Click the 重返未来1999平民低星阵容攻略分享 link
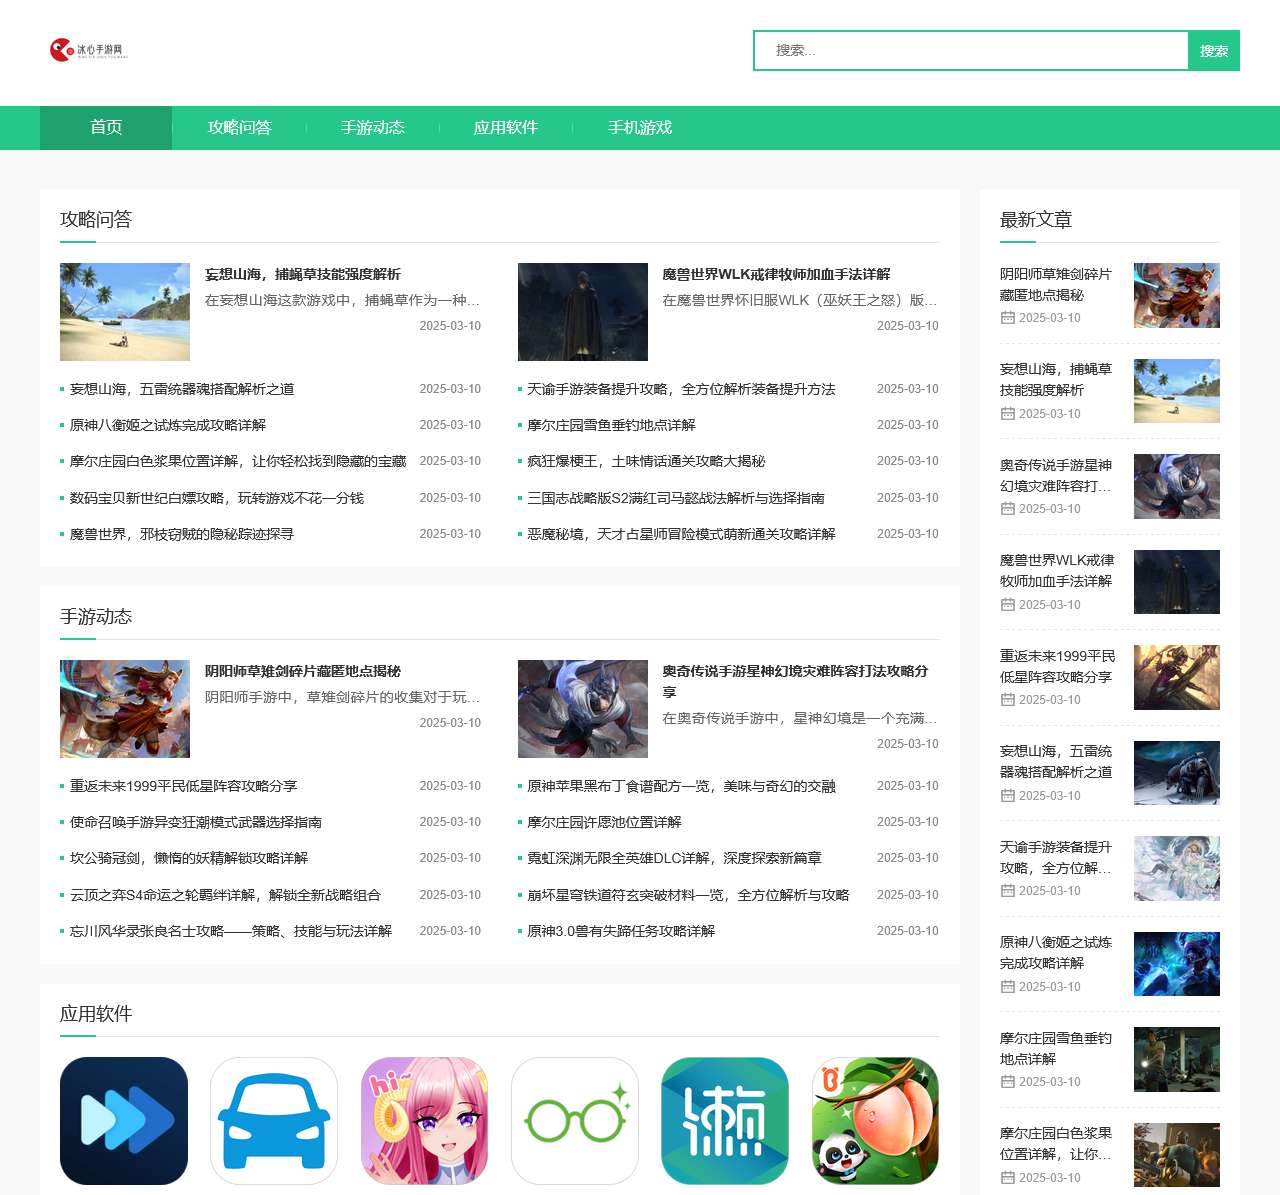Viewport: 1280px width, 1195px height. pyautogui.click(x=182, y=785)
